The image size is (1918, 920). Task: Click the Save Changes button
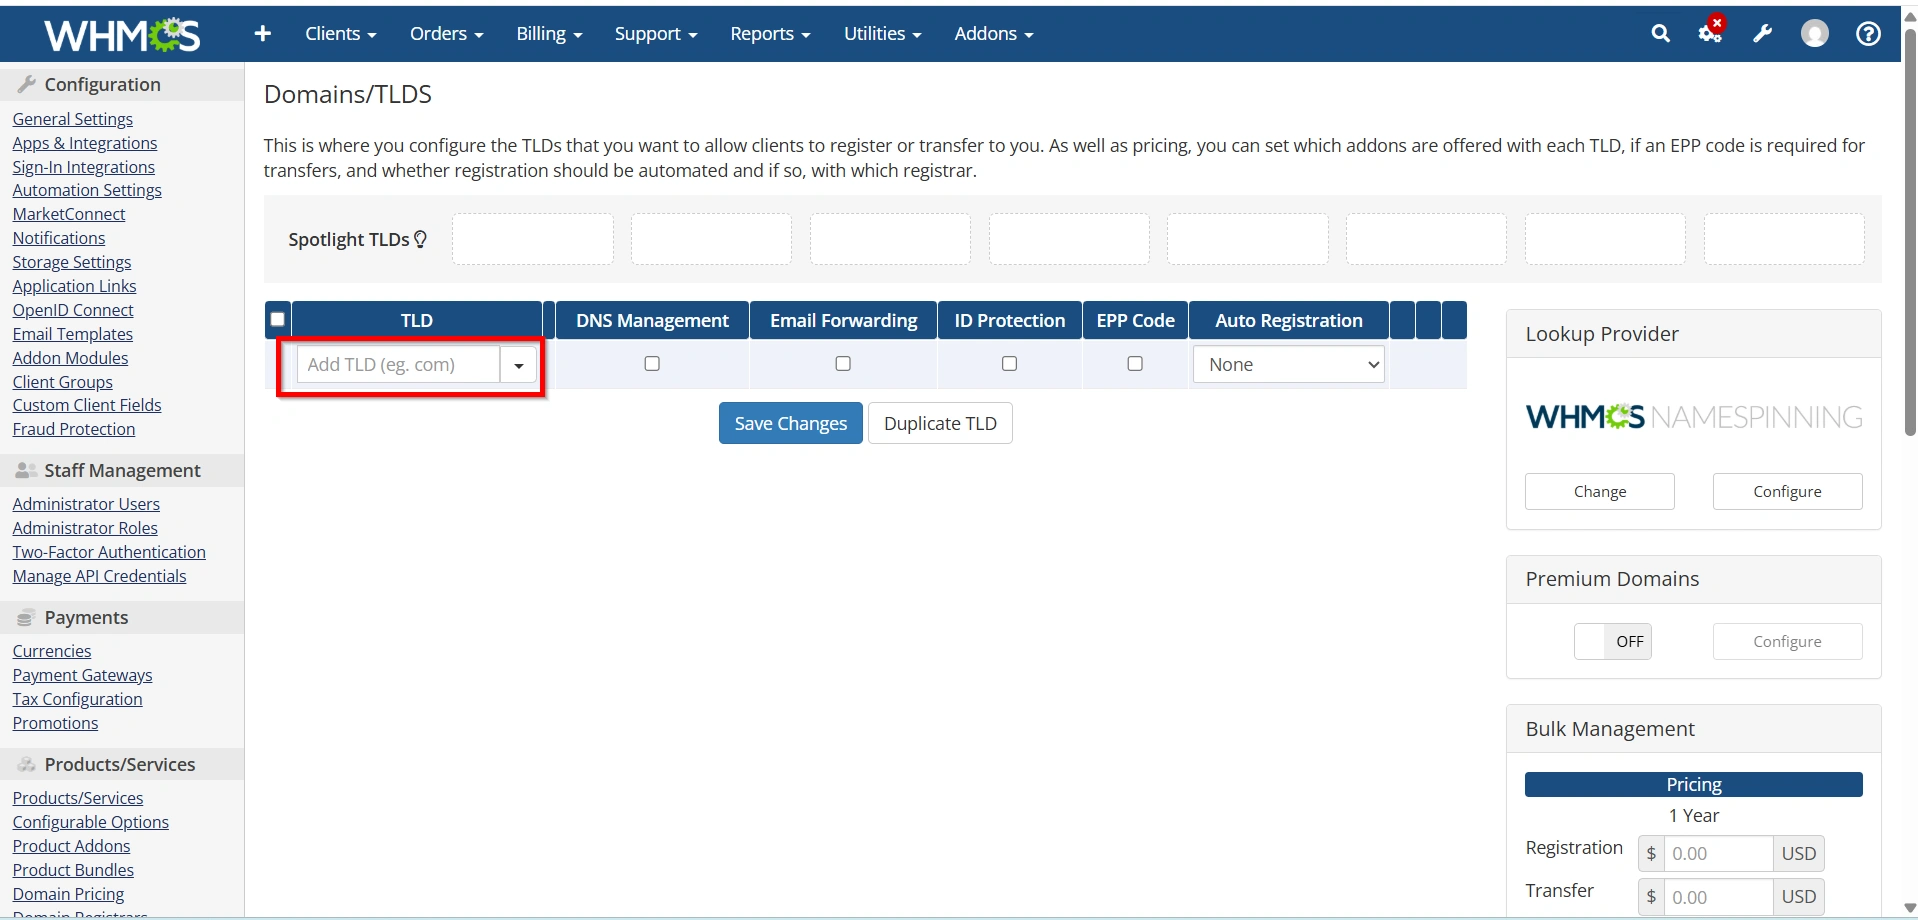(791, 423)
